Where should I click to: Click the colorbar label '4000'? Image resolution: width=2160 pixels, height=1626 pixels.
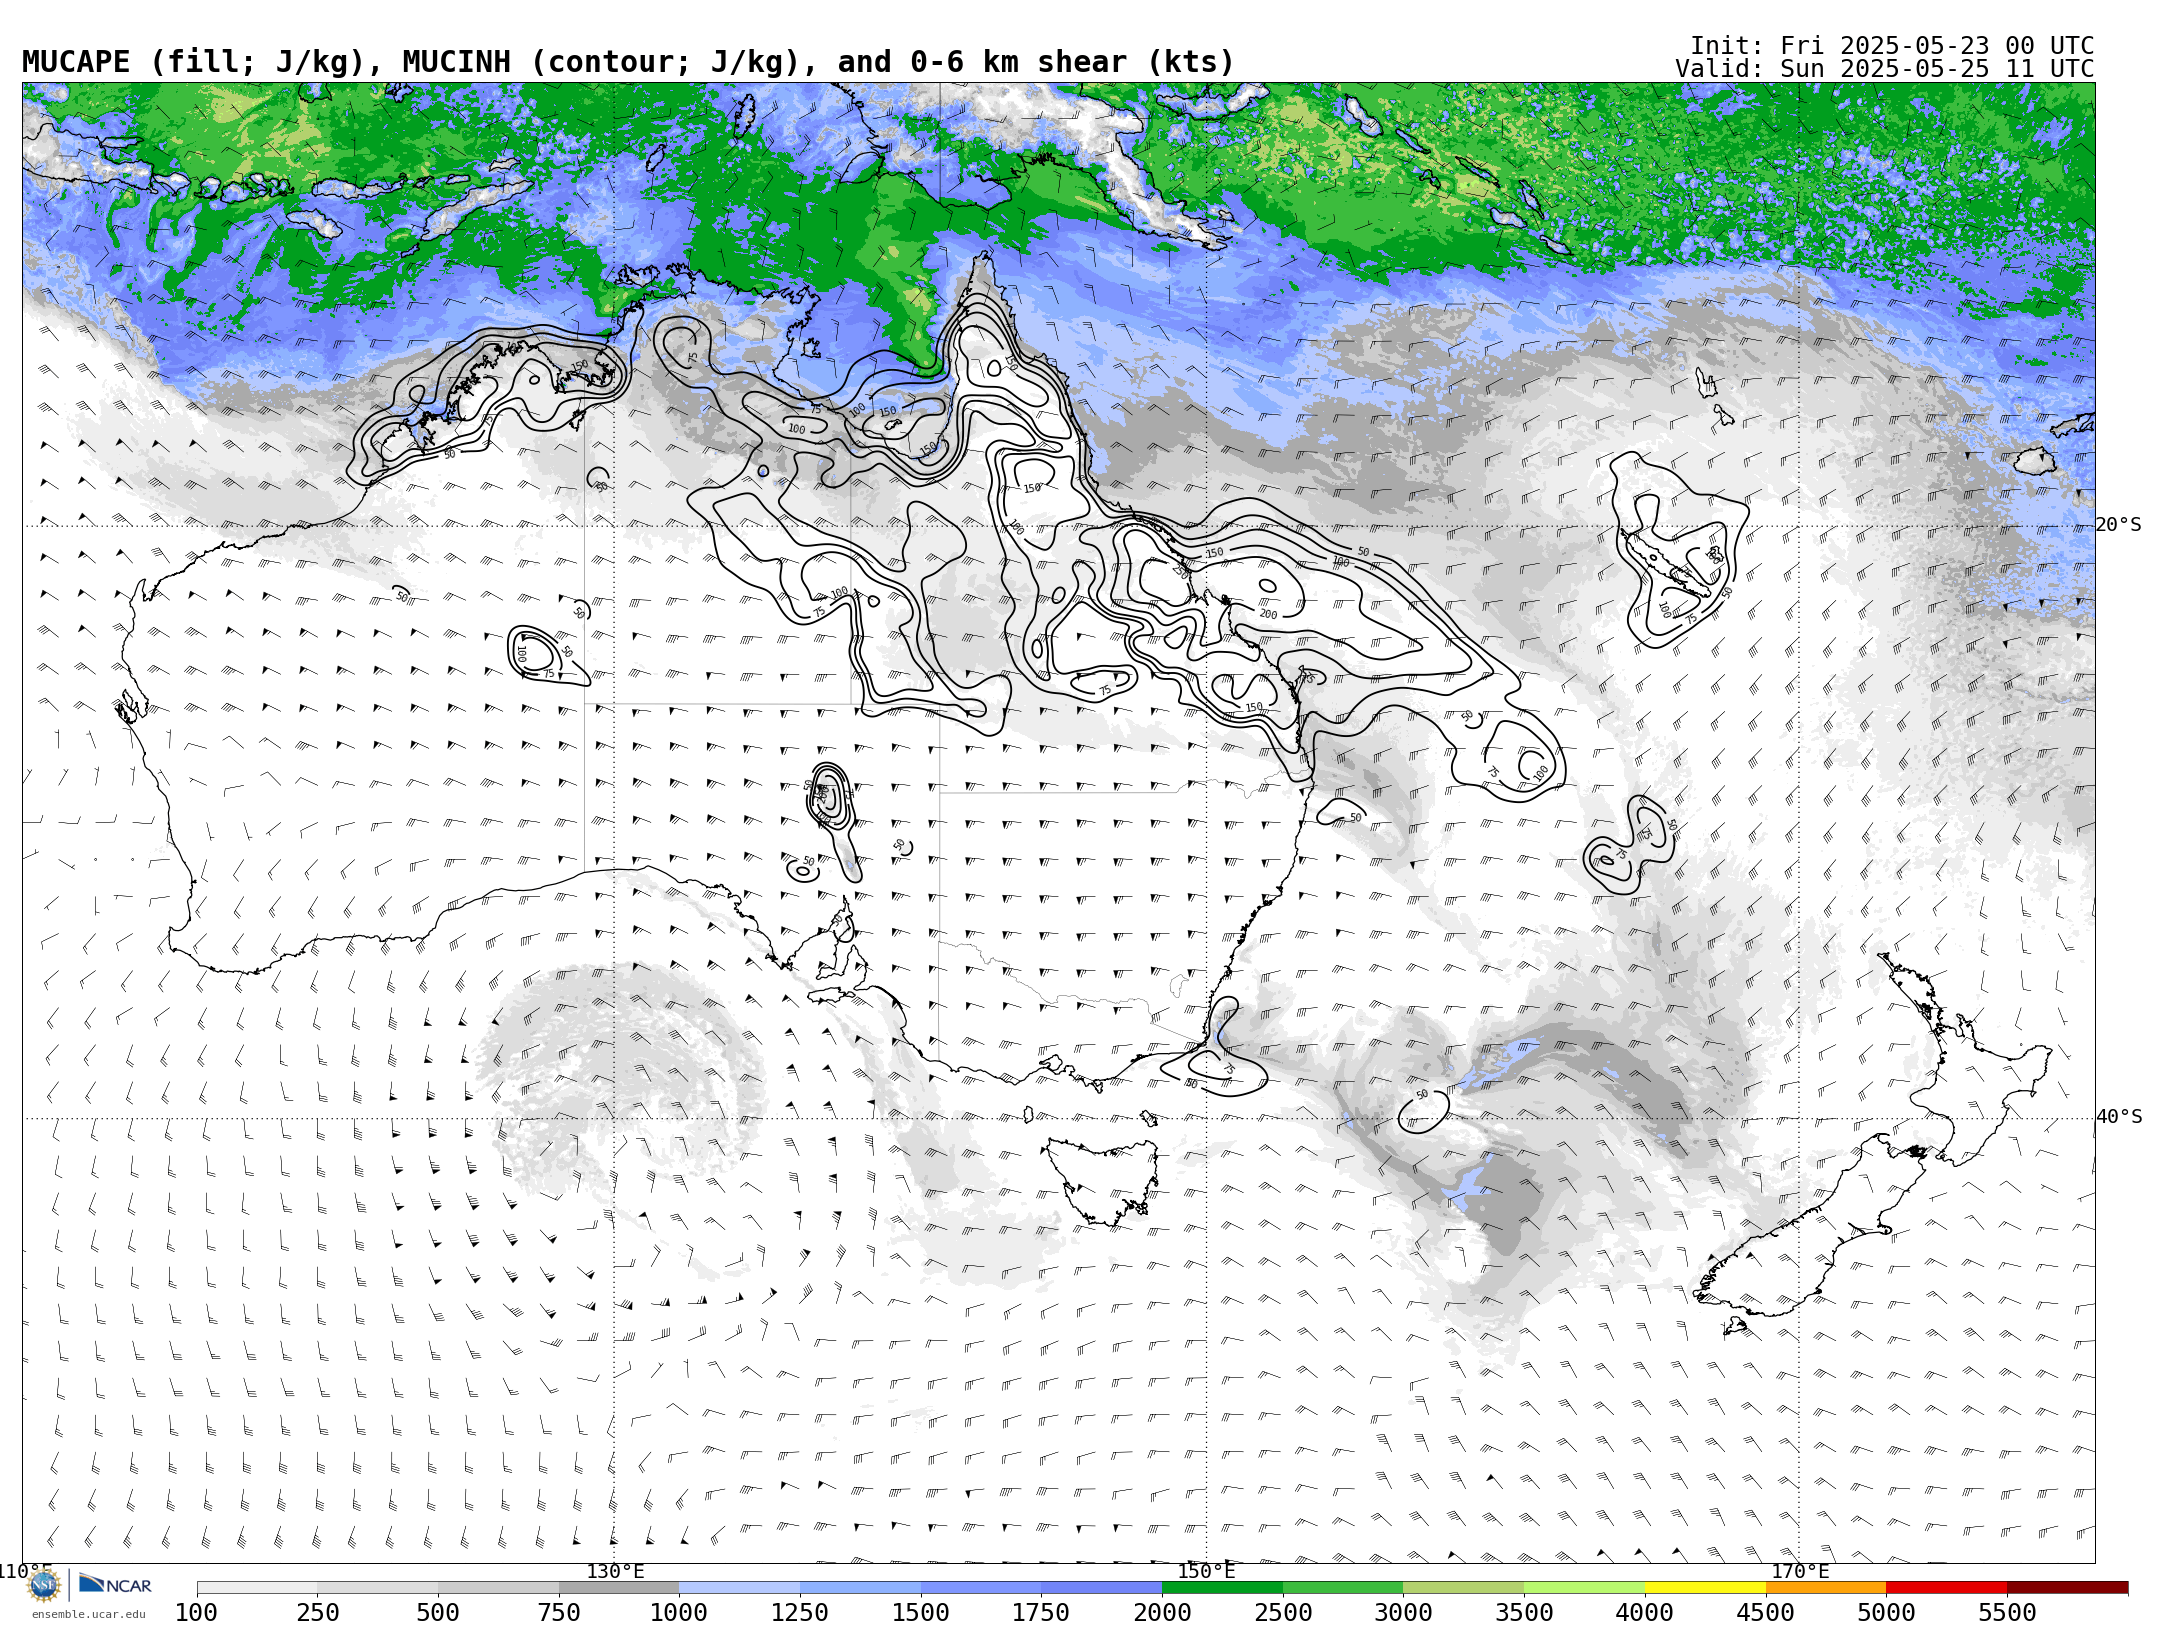(1645, 1612)
